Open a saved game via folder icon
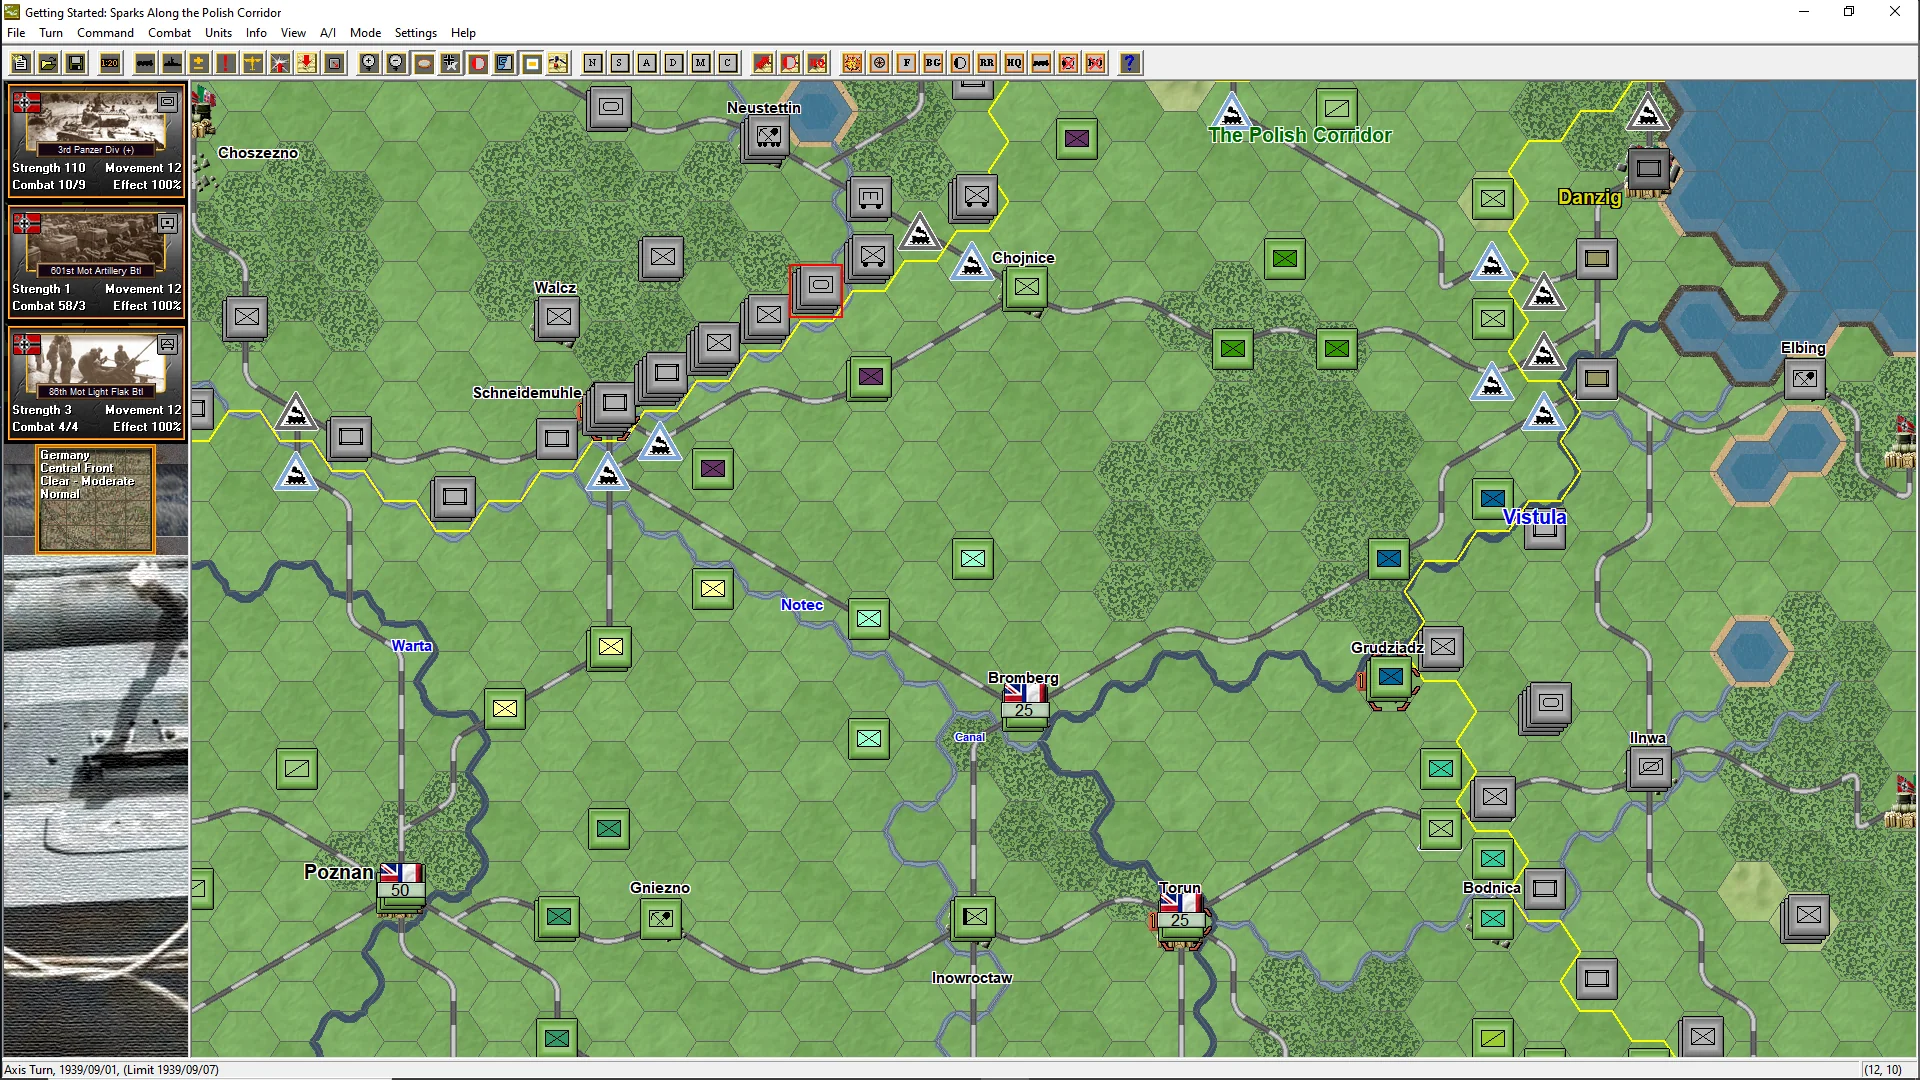1920x1080 pixels. [47, 63]
